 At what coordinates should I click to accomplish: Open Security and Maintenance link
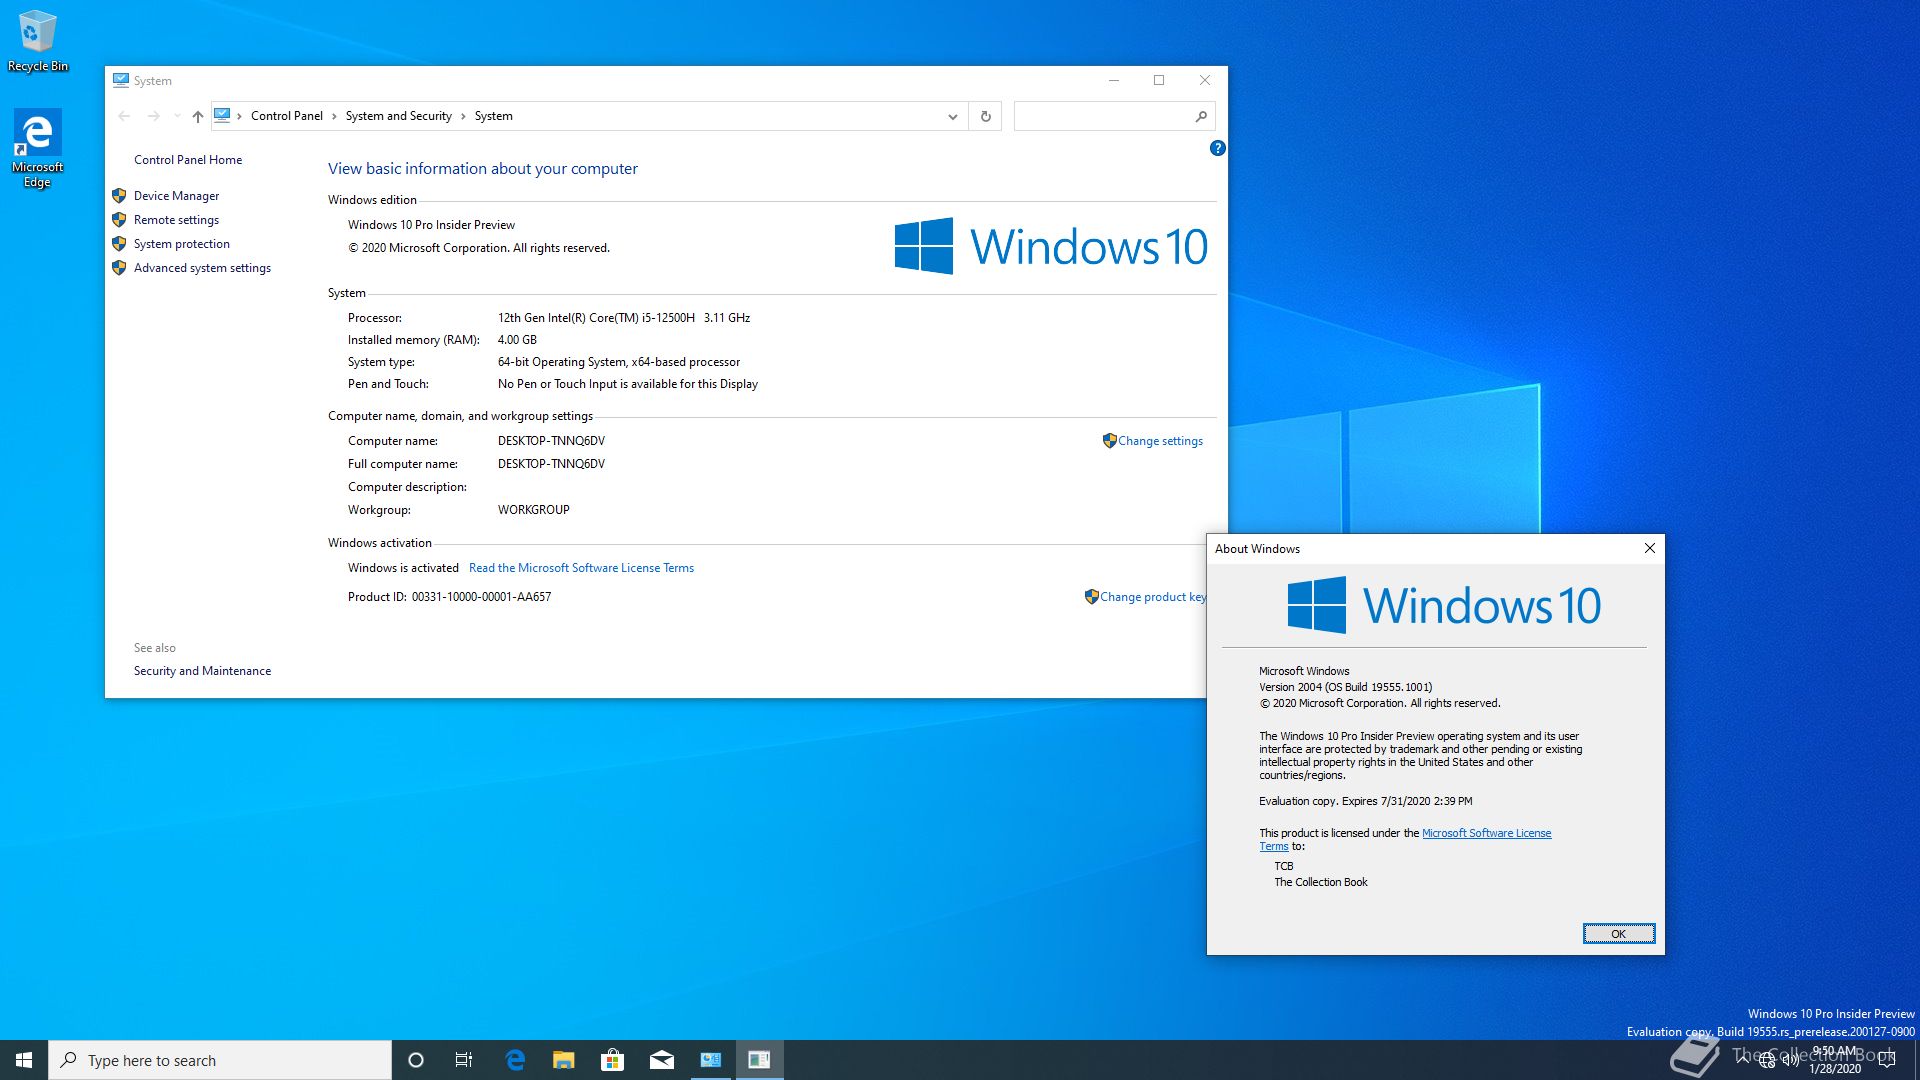pos(202,671)
